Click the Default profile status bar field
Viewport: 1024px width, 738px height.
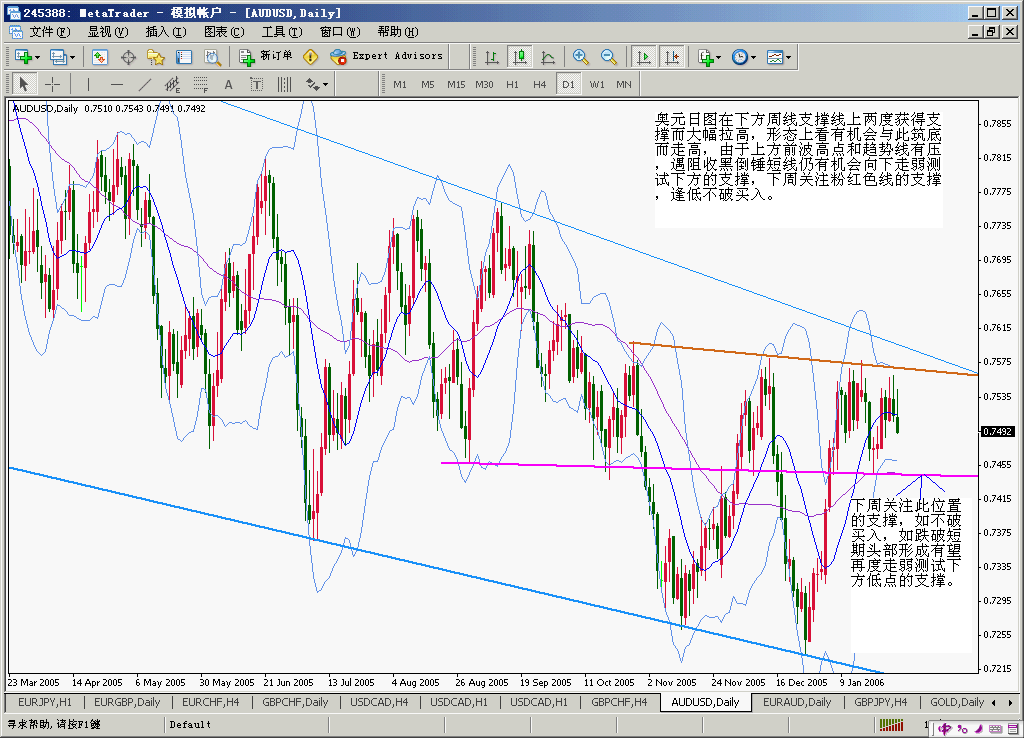coord(246,724)
